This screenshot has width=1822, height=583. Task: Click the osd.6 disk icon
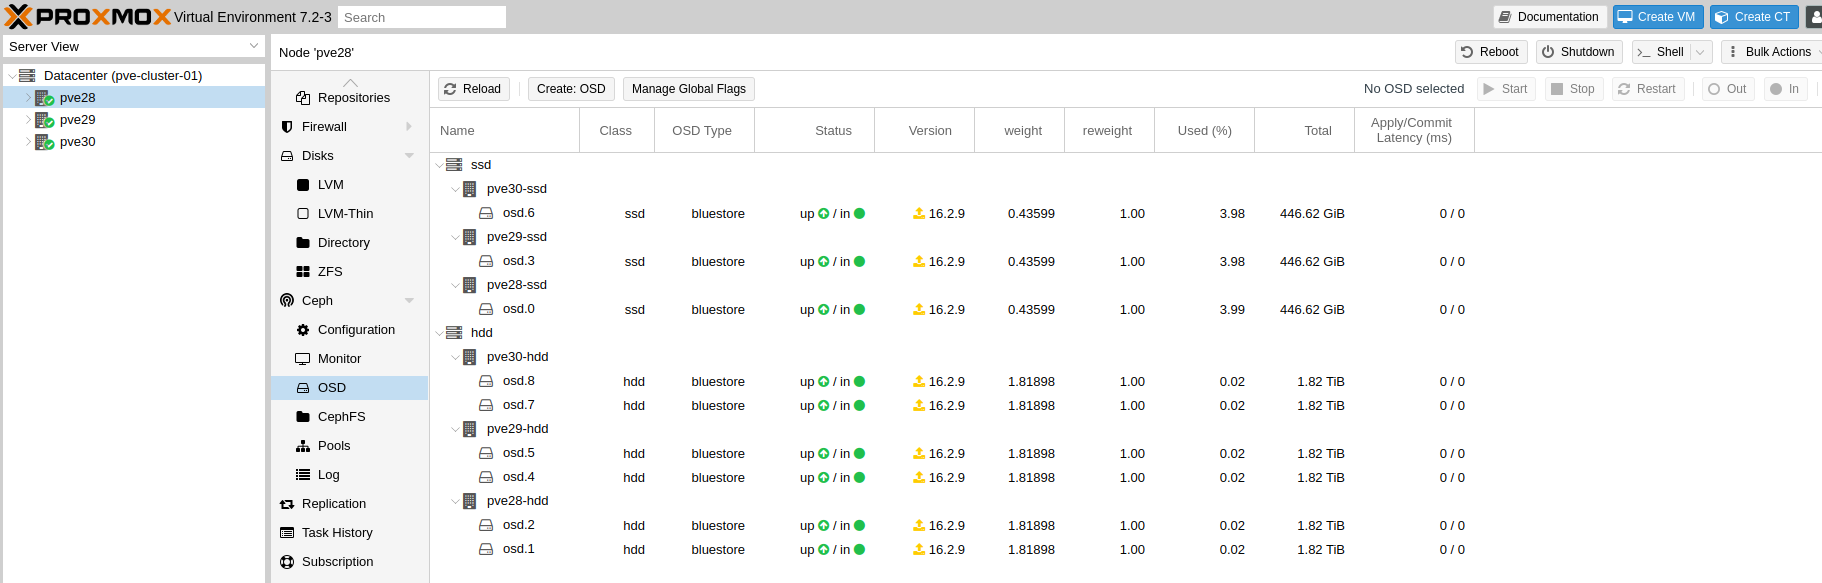coord(486,213)
